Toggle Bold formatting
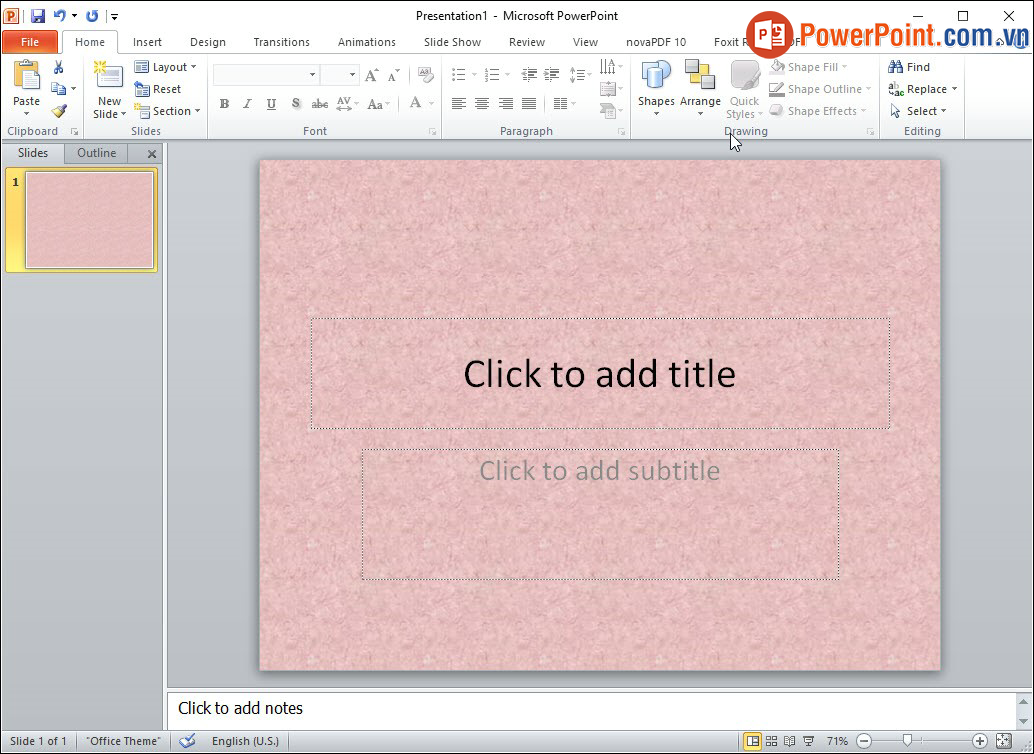This screenshot has height=754, width=1034. point(224,104)
